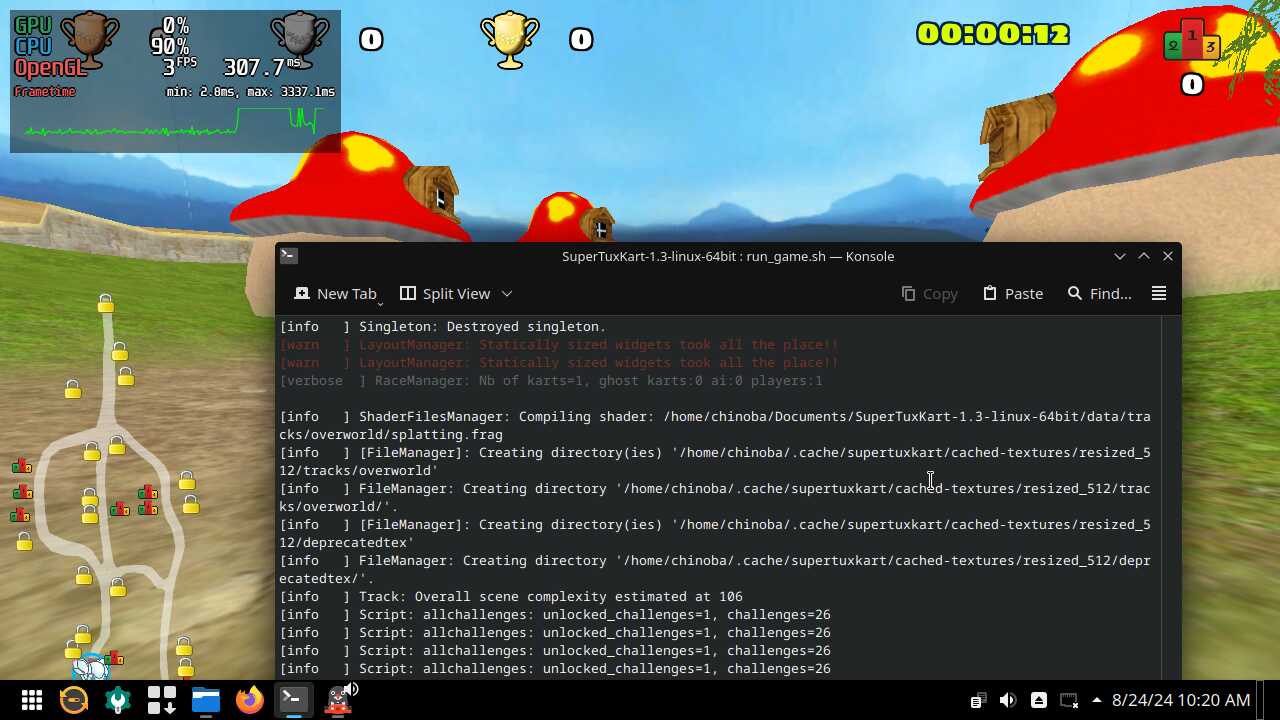The image size is (1280, 720).
Task: Show hidden system tray icons
Action: click(x=1097, y=700)
